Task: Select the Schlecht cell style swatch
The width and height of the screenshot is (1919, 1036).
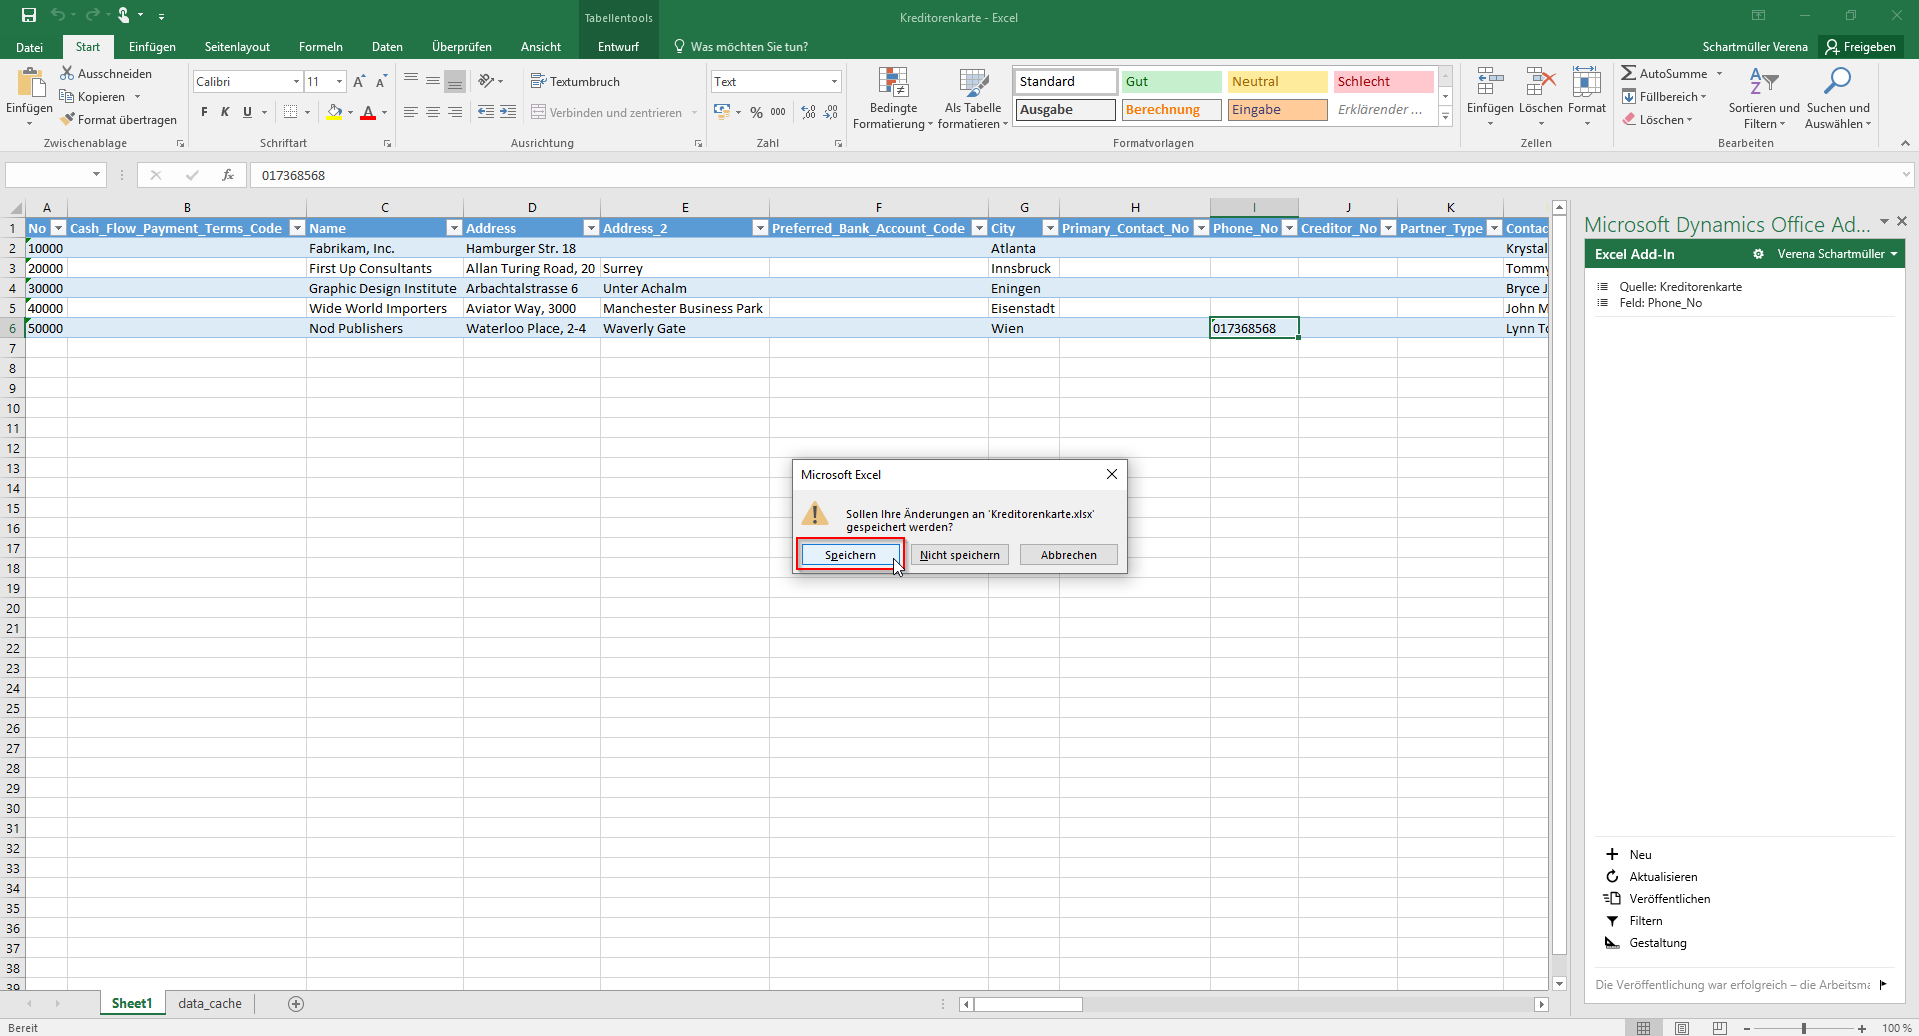Action: [x=1384, y=82]
